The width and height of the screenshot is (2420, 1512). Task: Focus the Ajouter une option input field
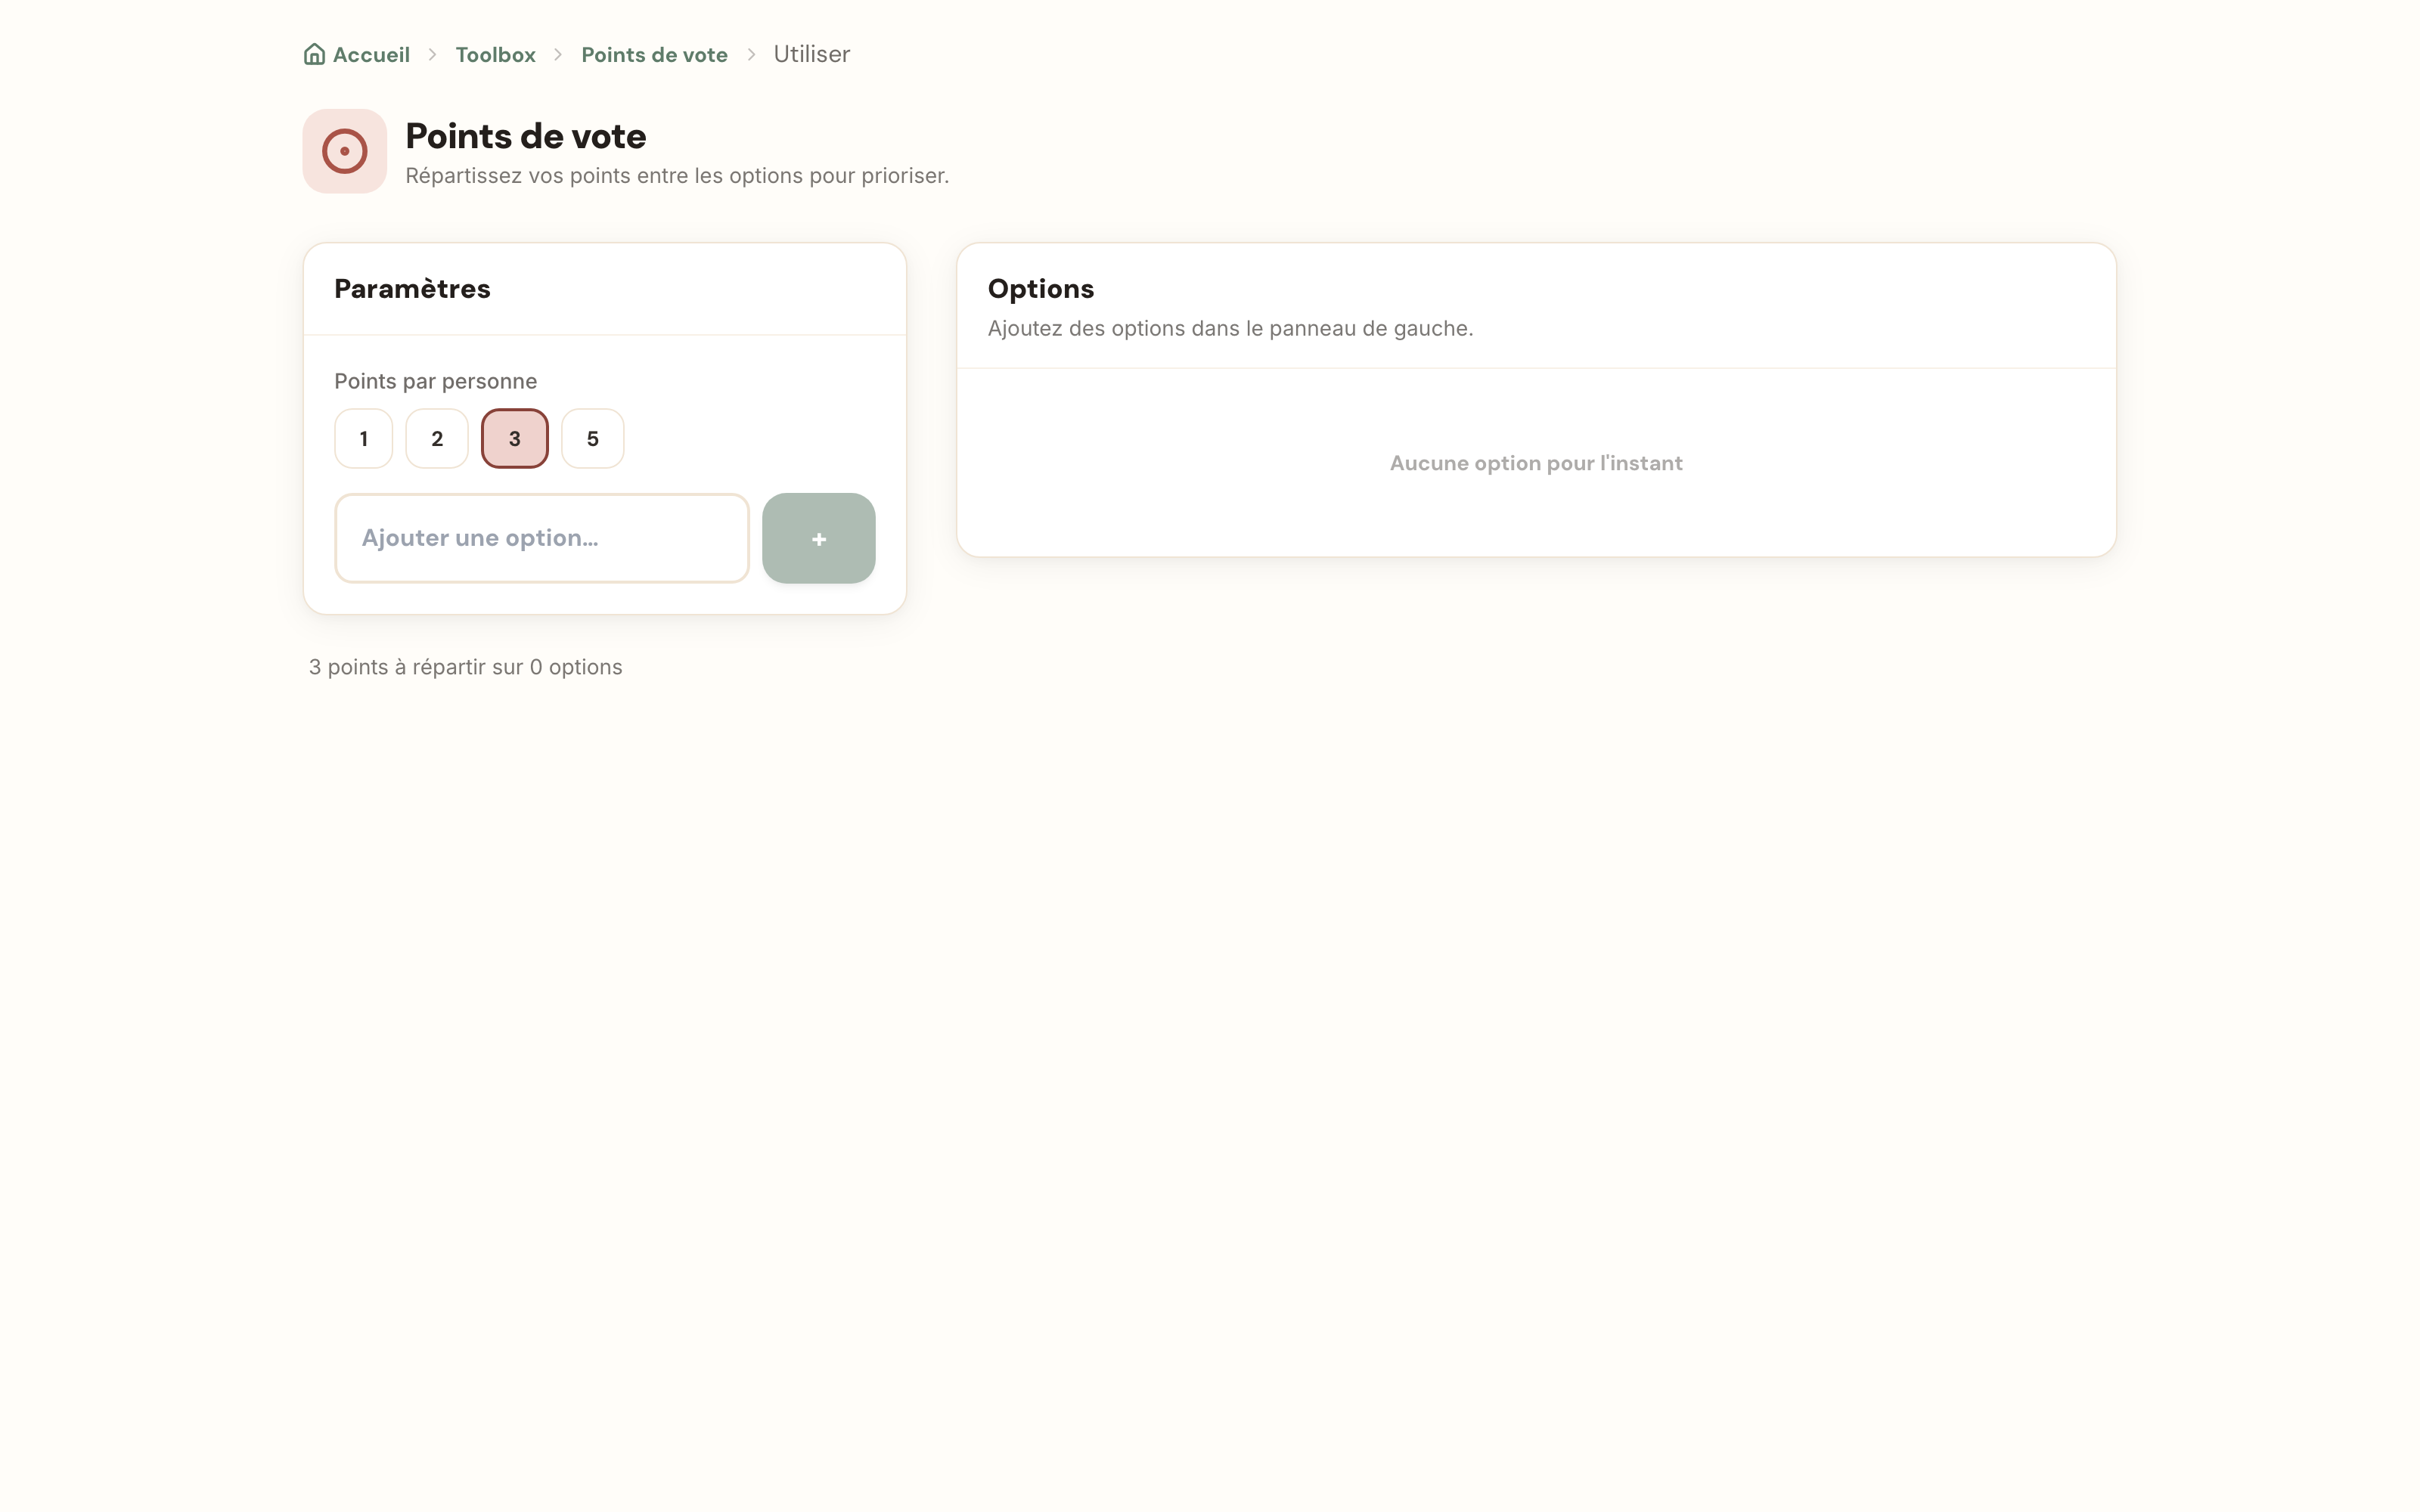click(x=542, y=538)
